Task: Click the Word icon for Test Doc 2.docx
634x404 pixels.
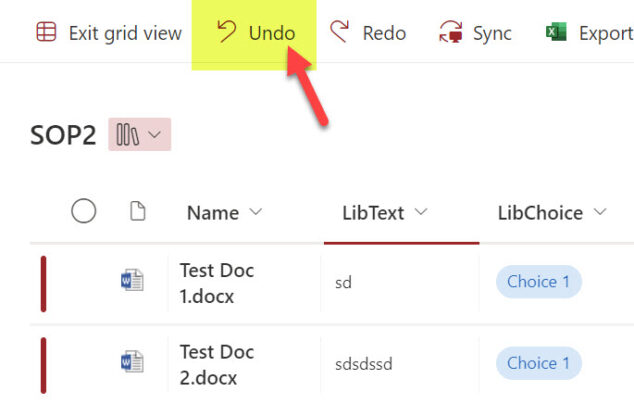Action: pyautogui.click(x=132, y=361)
